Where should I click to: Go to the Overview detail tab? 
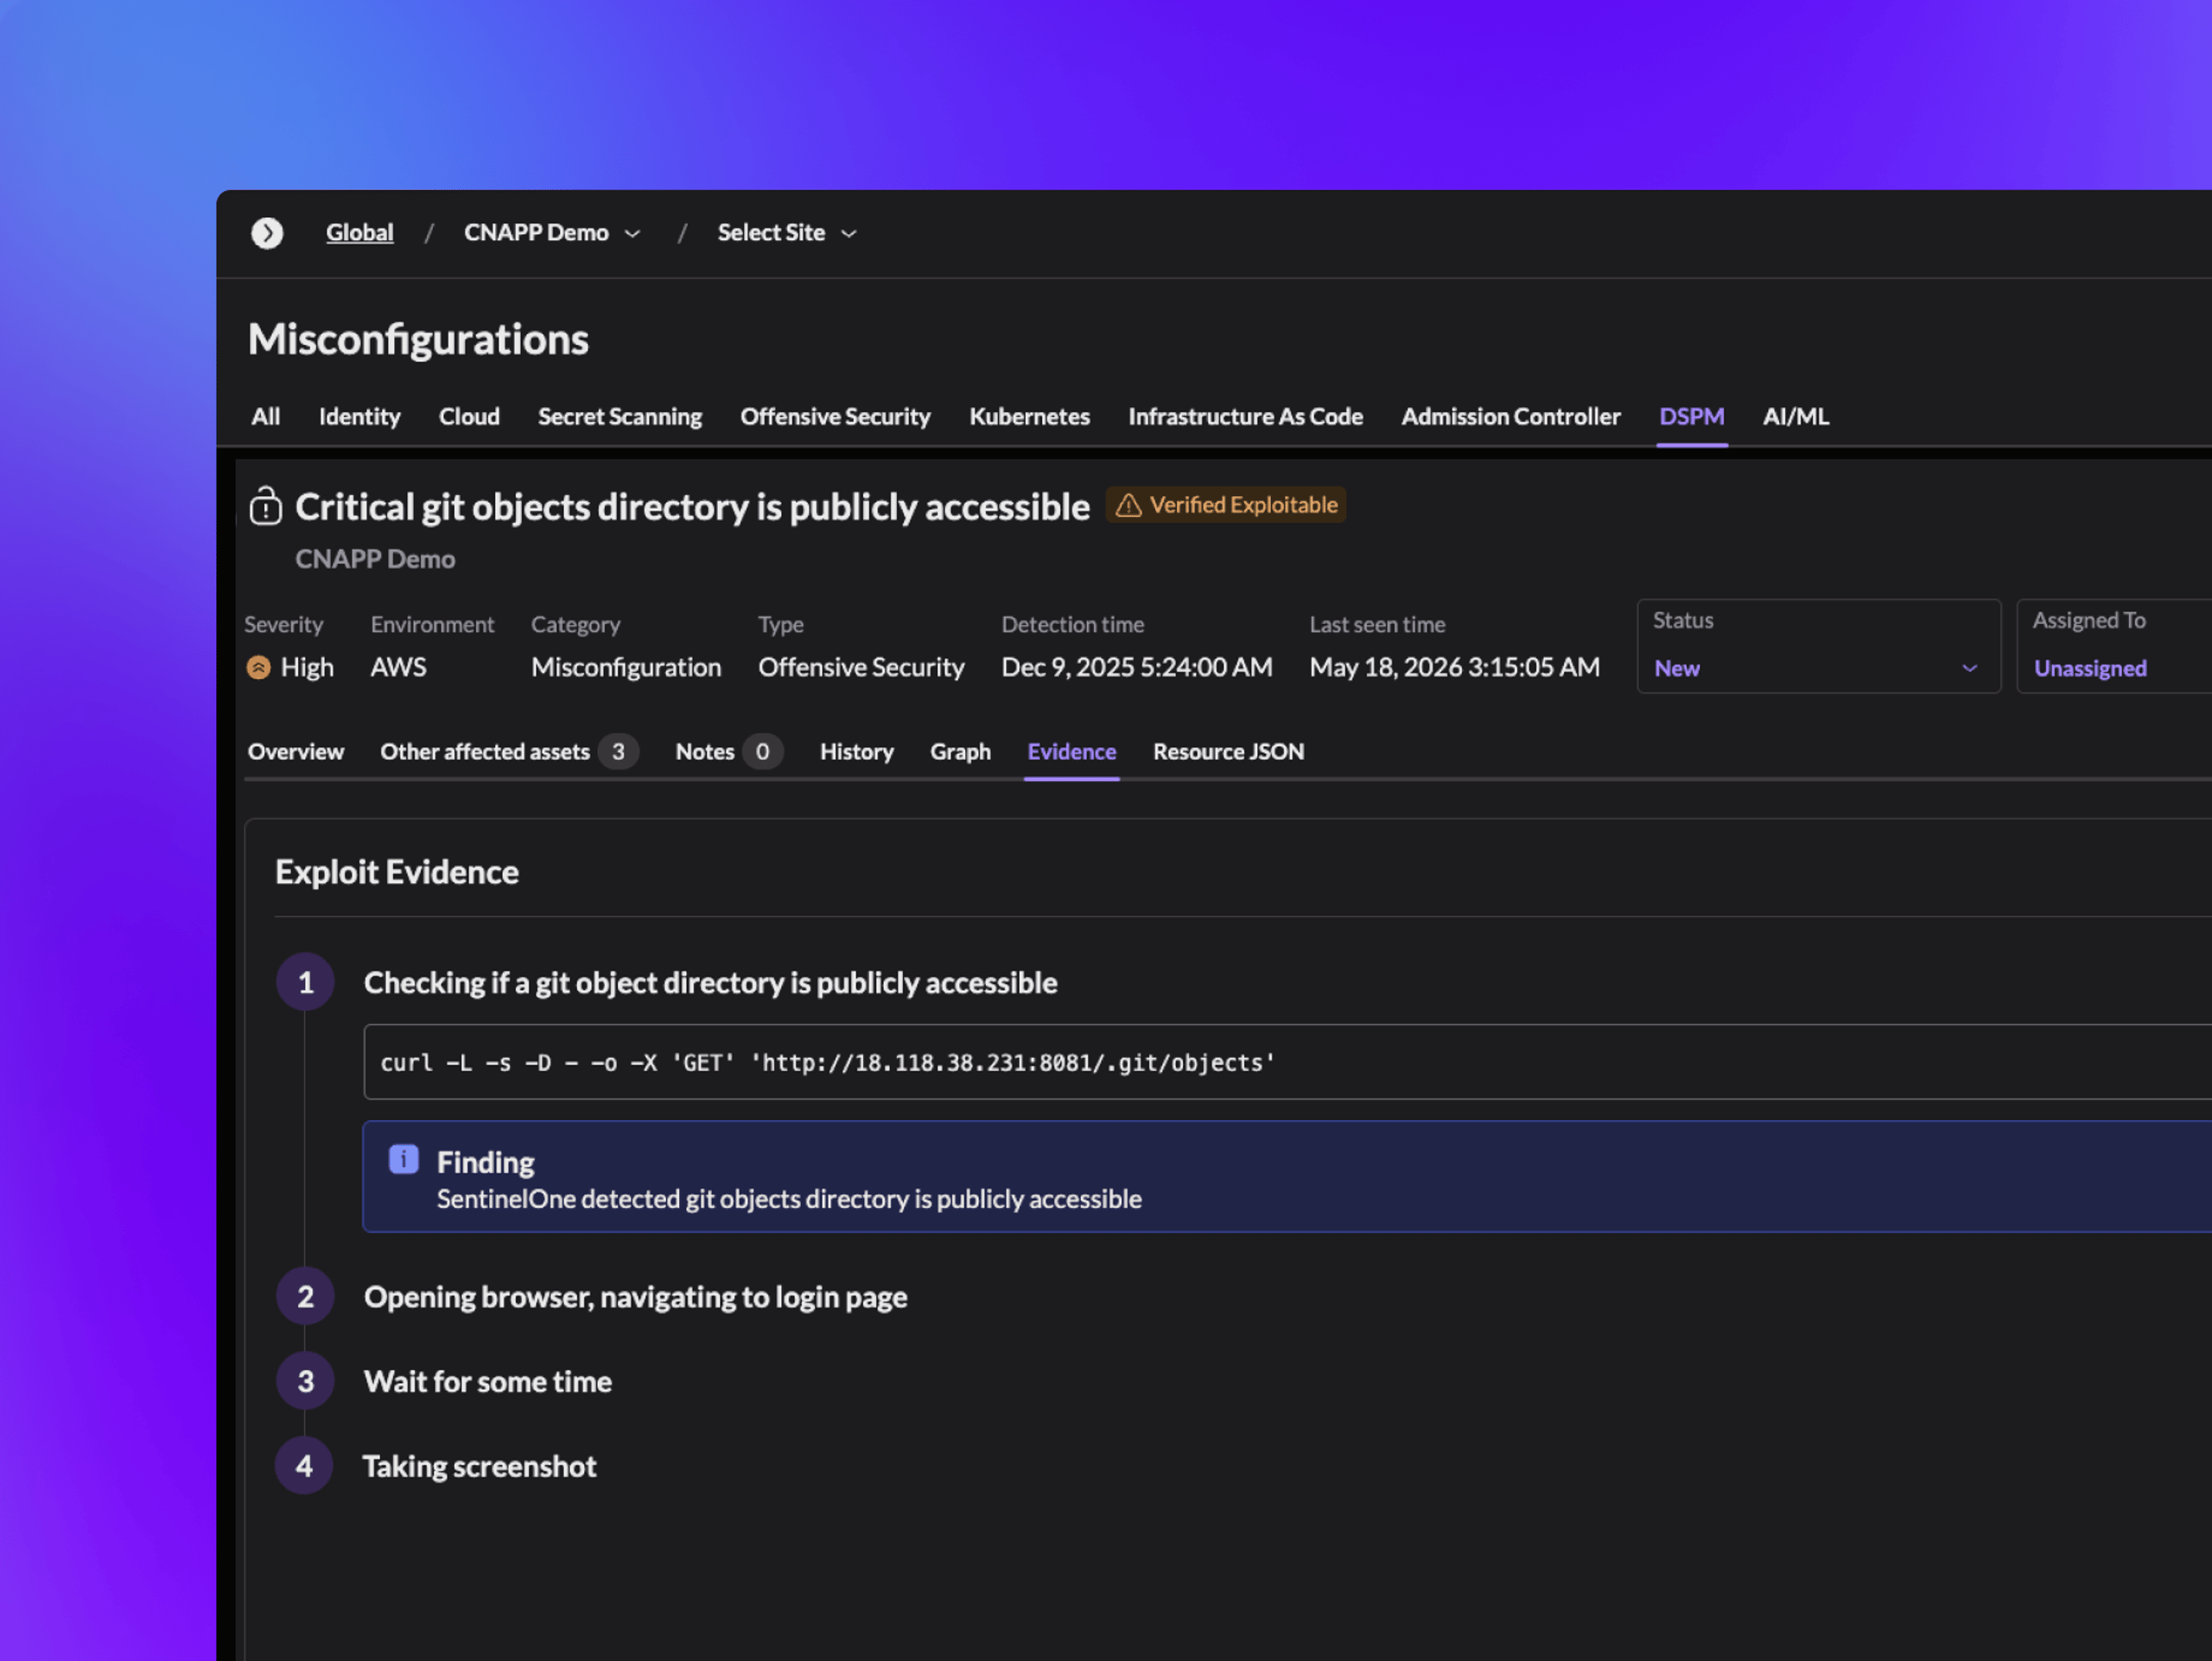click(x=295, y=752)
